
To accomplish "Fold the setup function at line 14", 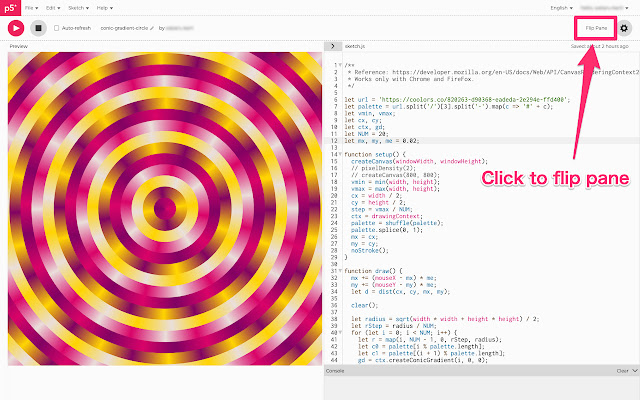I will tap(340, 154).
